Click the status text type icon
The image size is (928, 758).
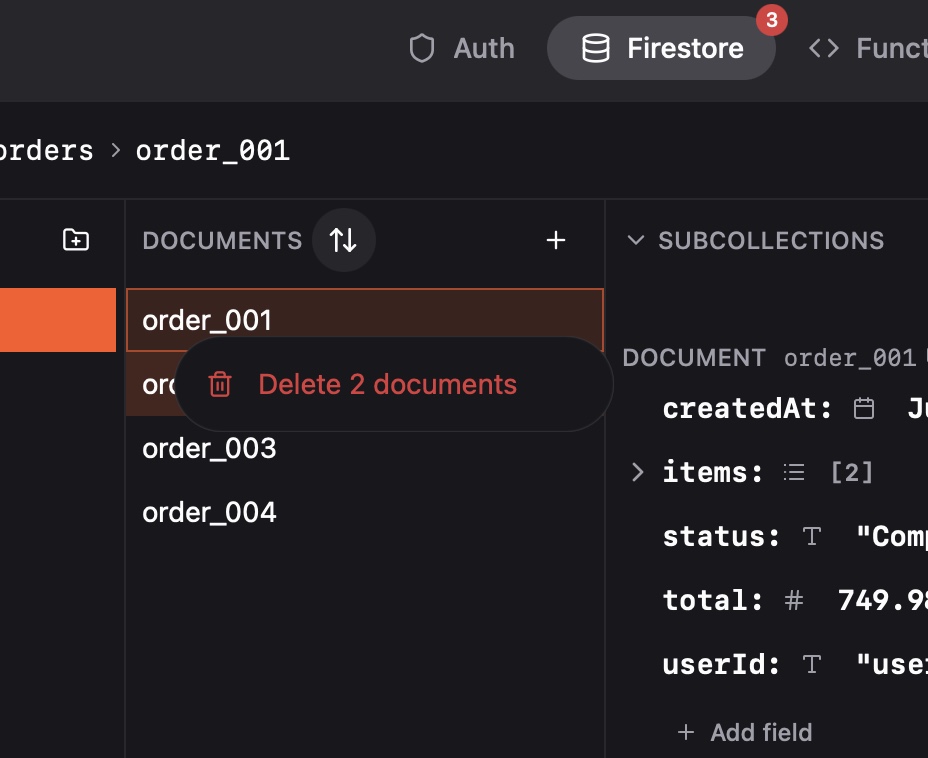point(811,537)
